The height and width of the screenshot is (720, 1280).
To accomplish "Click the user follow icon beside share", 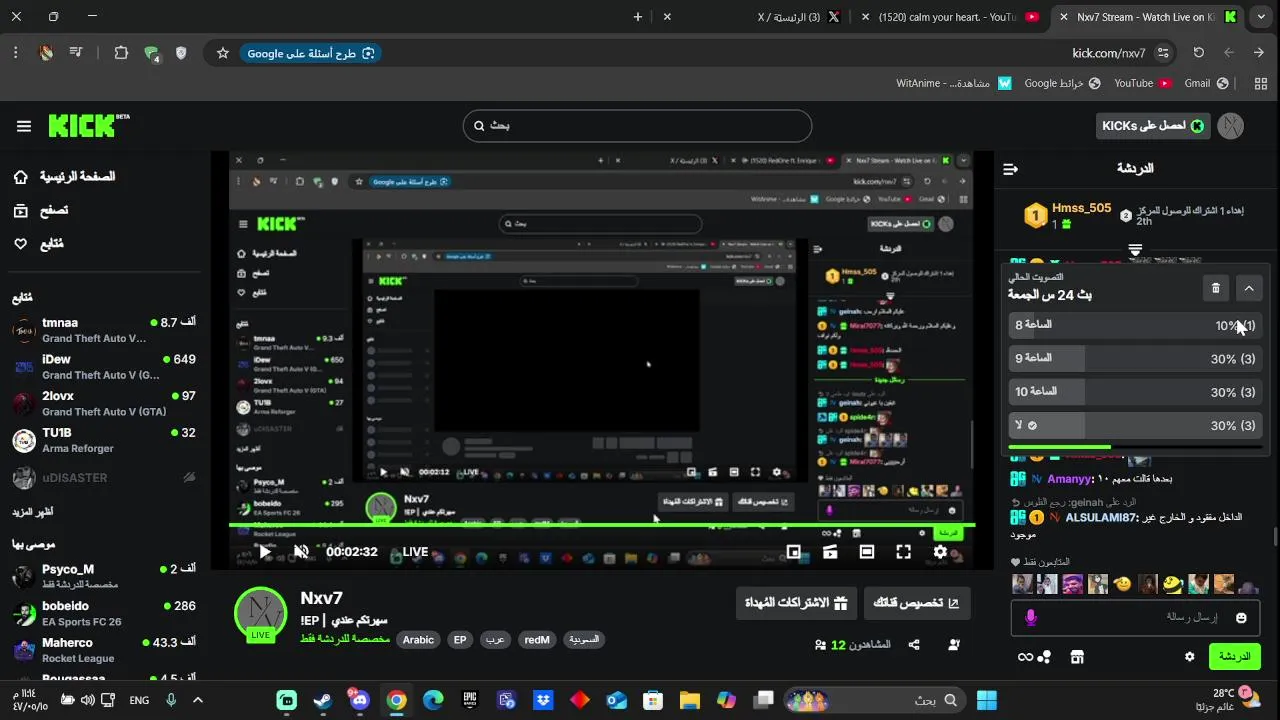I will 954,645.
